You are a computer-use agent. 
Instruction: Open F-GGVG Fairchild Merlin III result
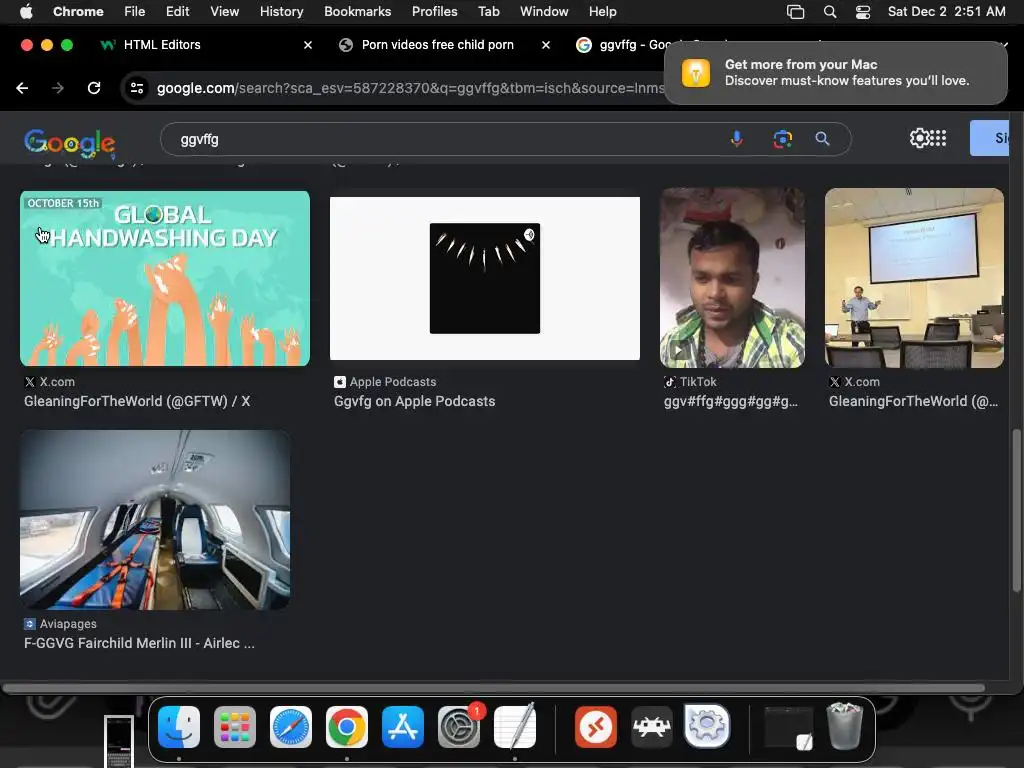139,643
